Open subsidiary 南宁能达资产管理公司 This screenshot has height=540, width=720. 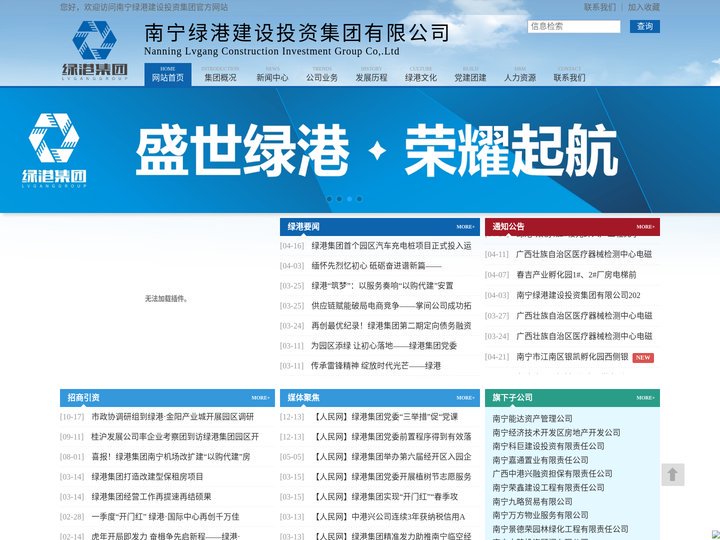533,419
